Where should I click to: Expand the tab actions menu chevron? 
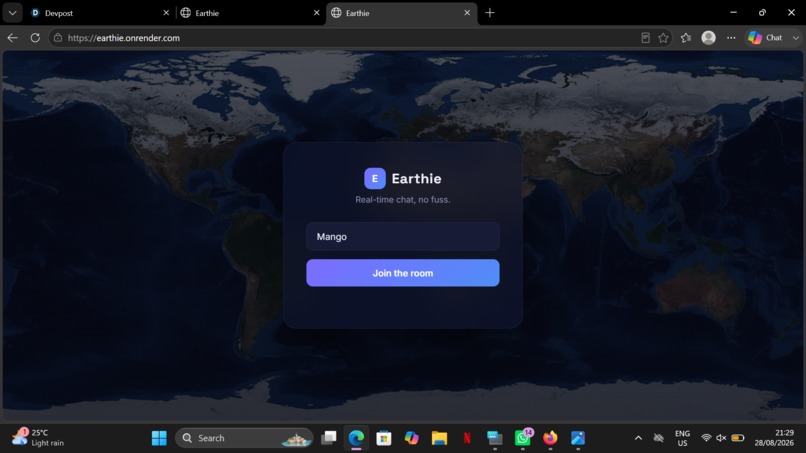tap(12, 13)
